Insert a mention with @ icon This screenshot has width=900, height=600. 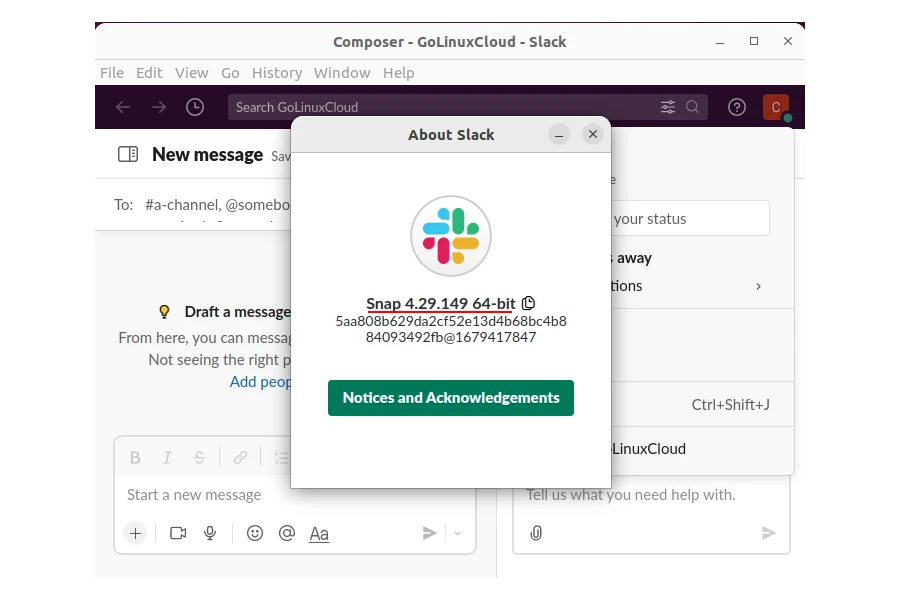287,533
